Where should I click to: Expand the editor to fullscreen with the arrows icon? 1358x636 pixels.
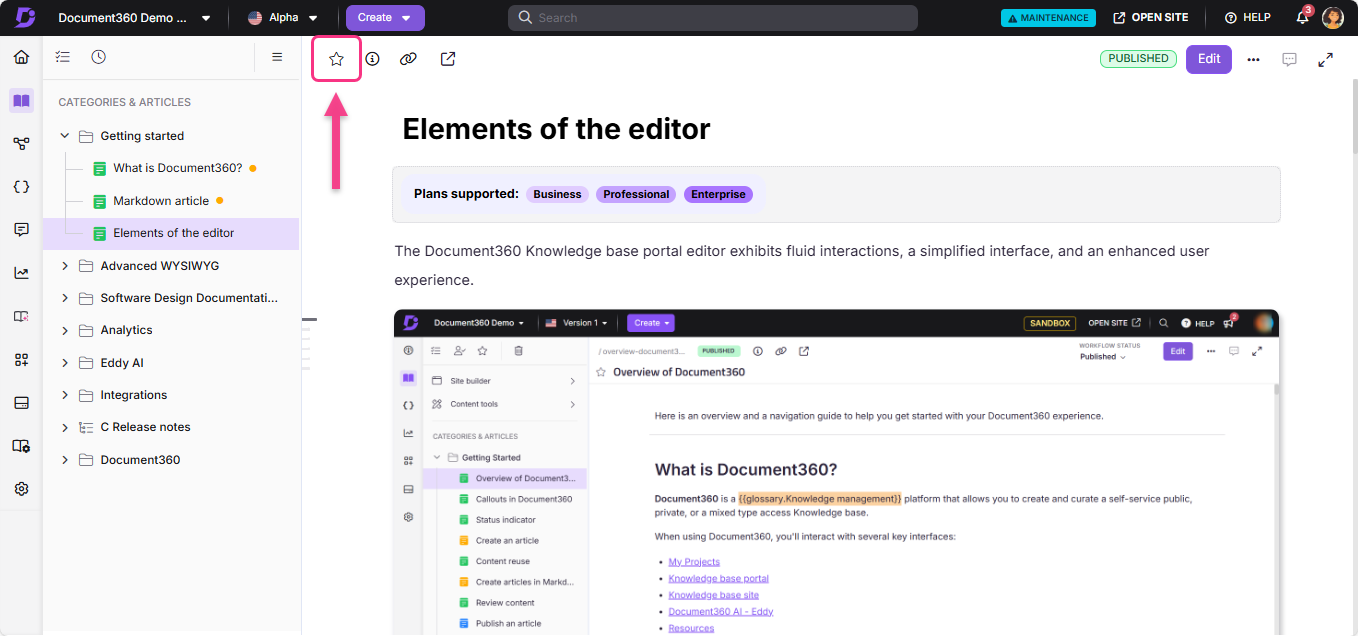[1326, 59]
